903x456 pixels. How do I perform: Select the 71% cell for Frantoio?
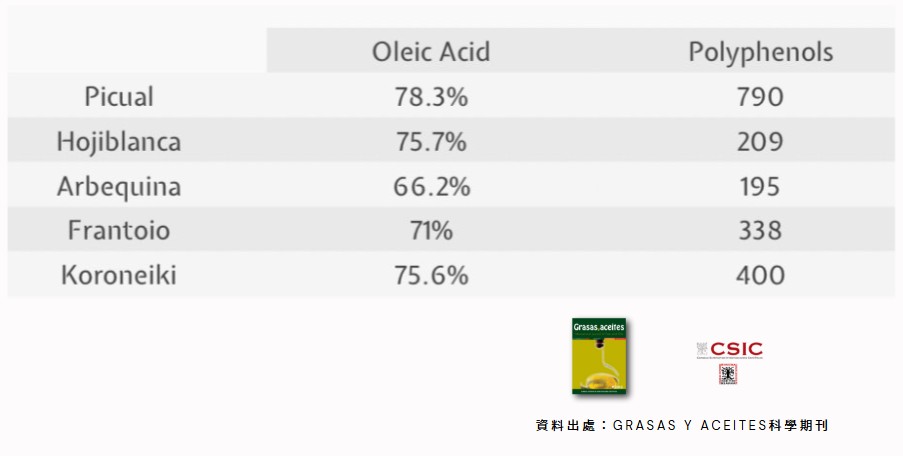(431, 231)
